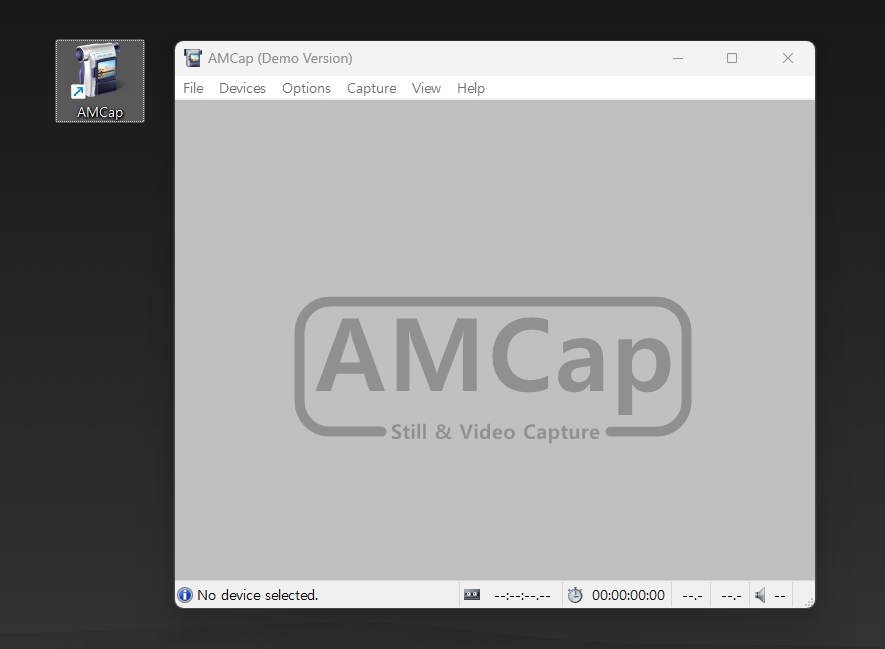This screenshot has width=885, height=649.
Task: Open the Devices menu
Action: [242, 88]
